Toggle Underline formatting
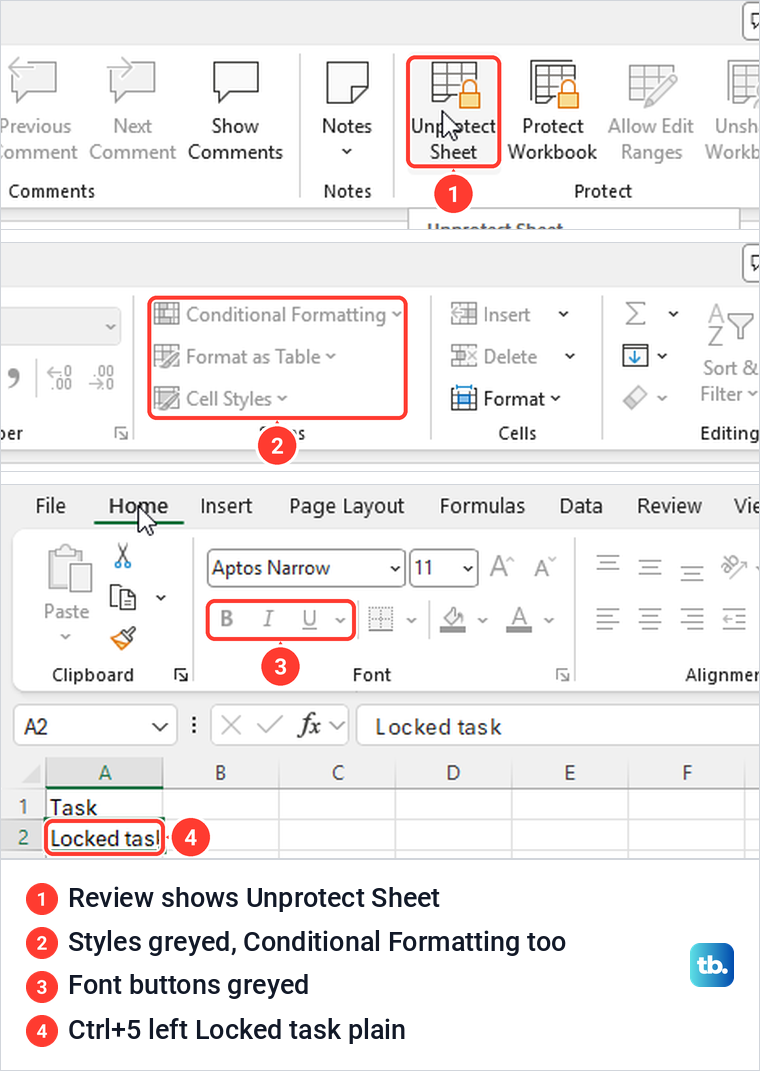 click(x=309, y=619)
